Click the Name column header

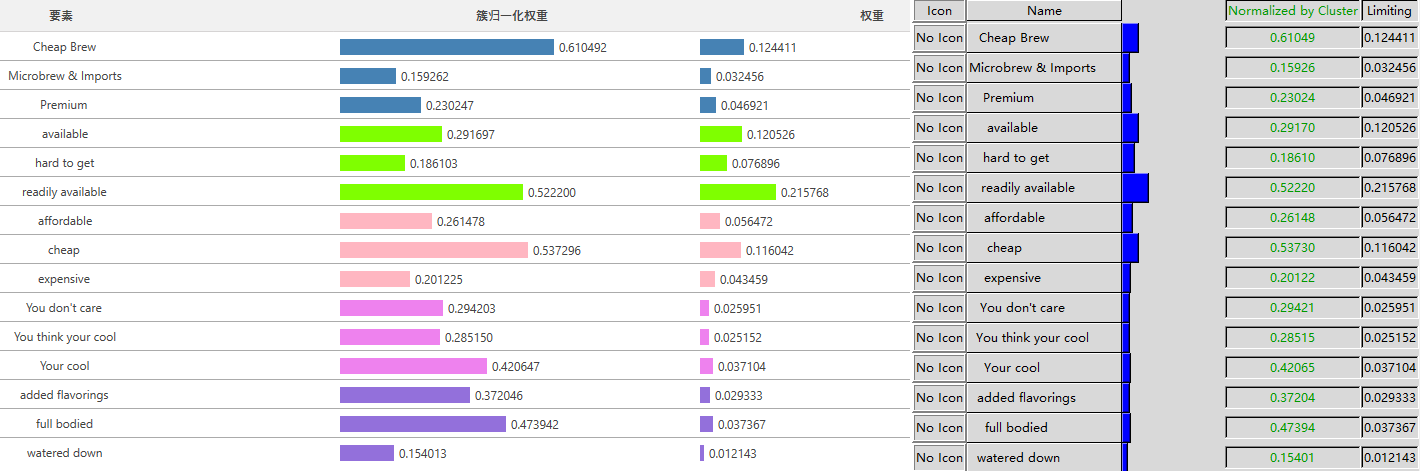coord(1044,11)
